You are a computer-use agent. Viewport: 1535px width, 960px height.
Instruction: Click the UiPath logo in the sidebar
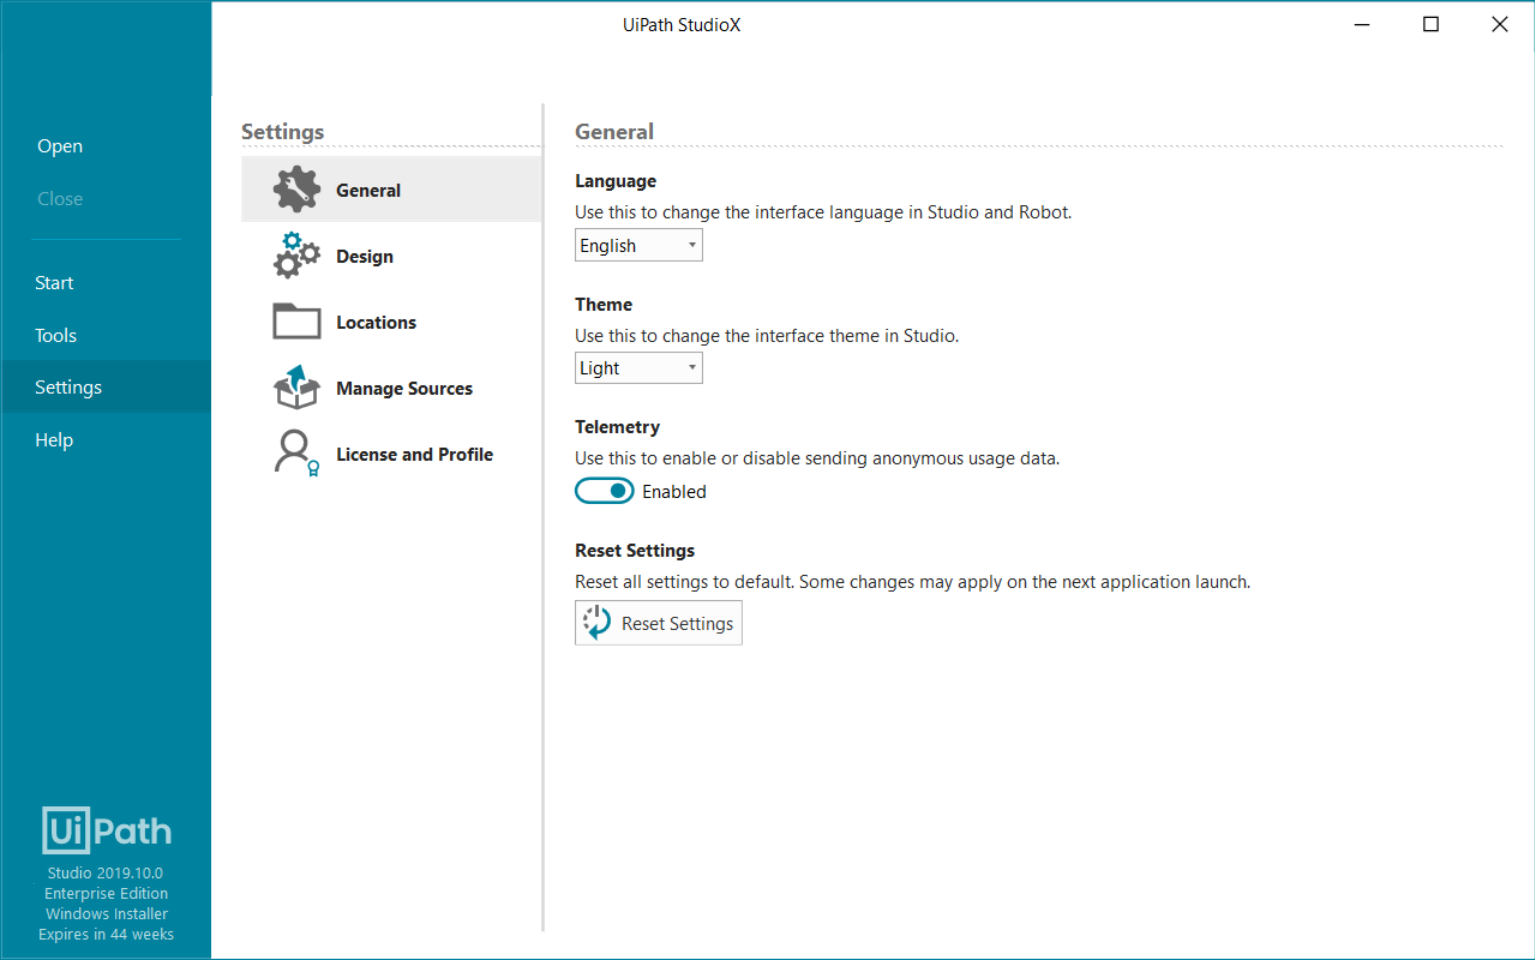[107, 830]
